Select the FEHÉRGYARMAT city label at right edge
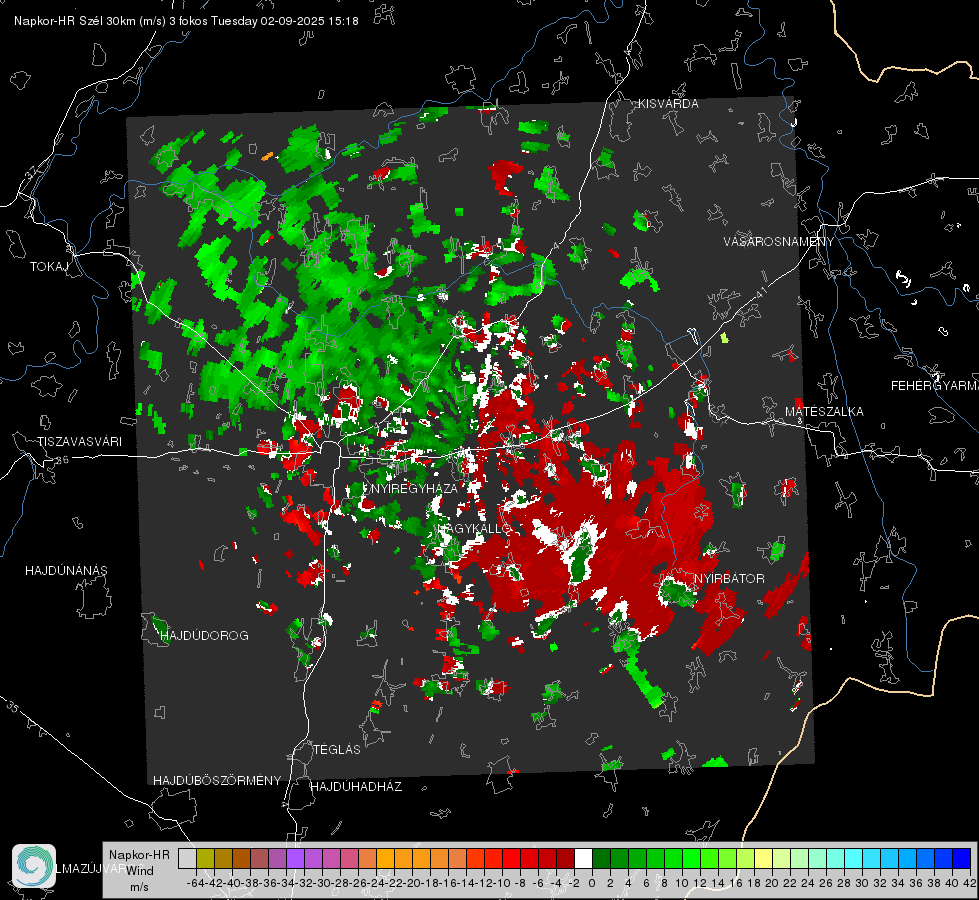979x900 pixels. pyautogui.click(x=934, y=386)
